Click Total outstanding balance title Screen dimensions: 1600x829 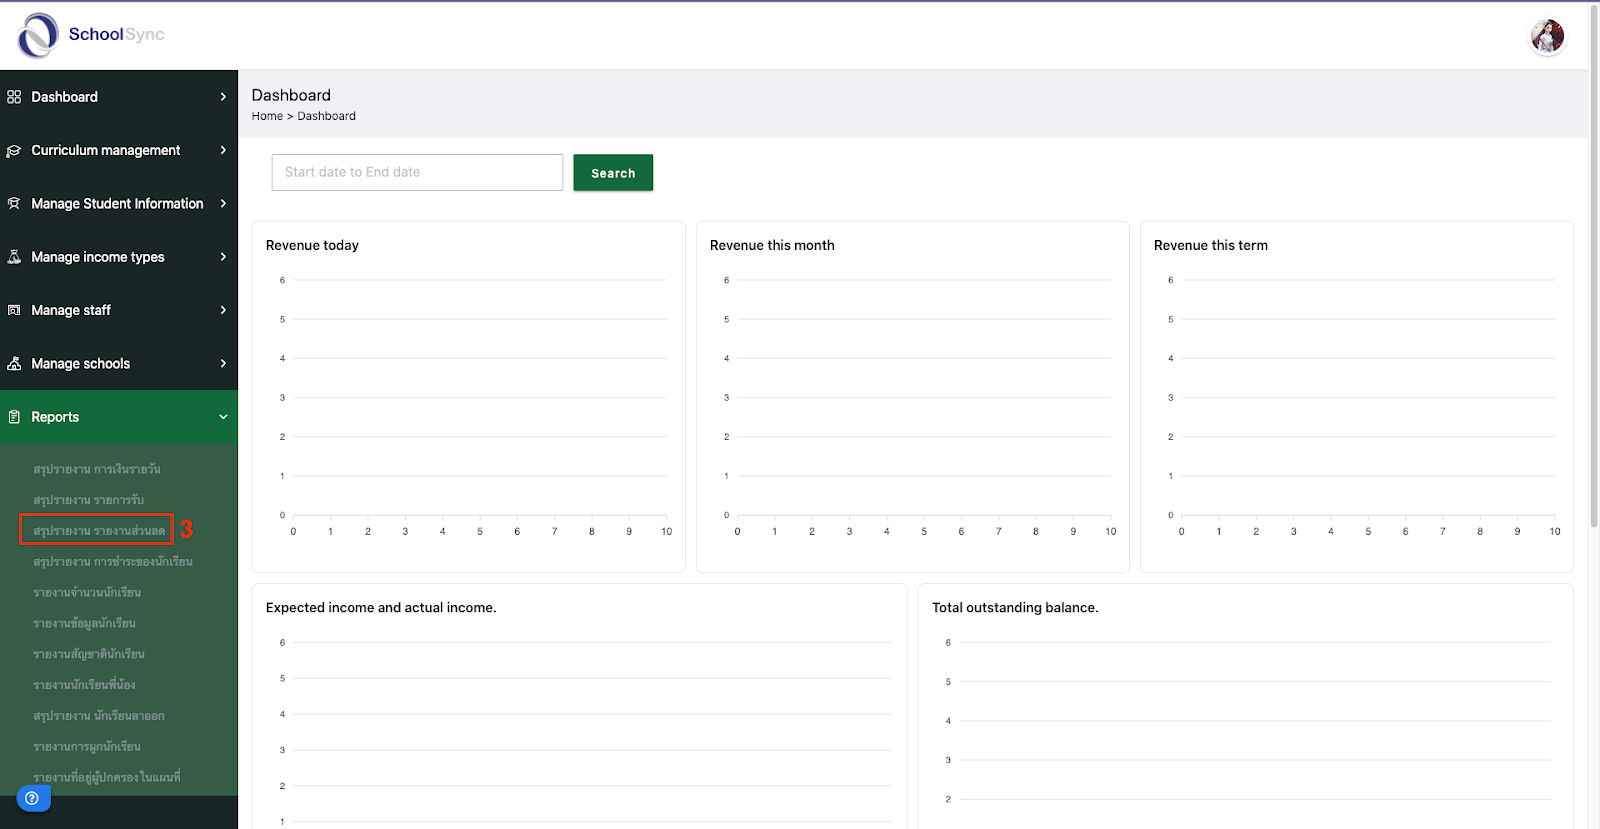pos(1015,608)
